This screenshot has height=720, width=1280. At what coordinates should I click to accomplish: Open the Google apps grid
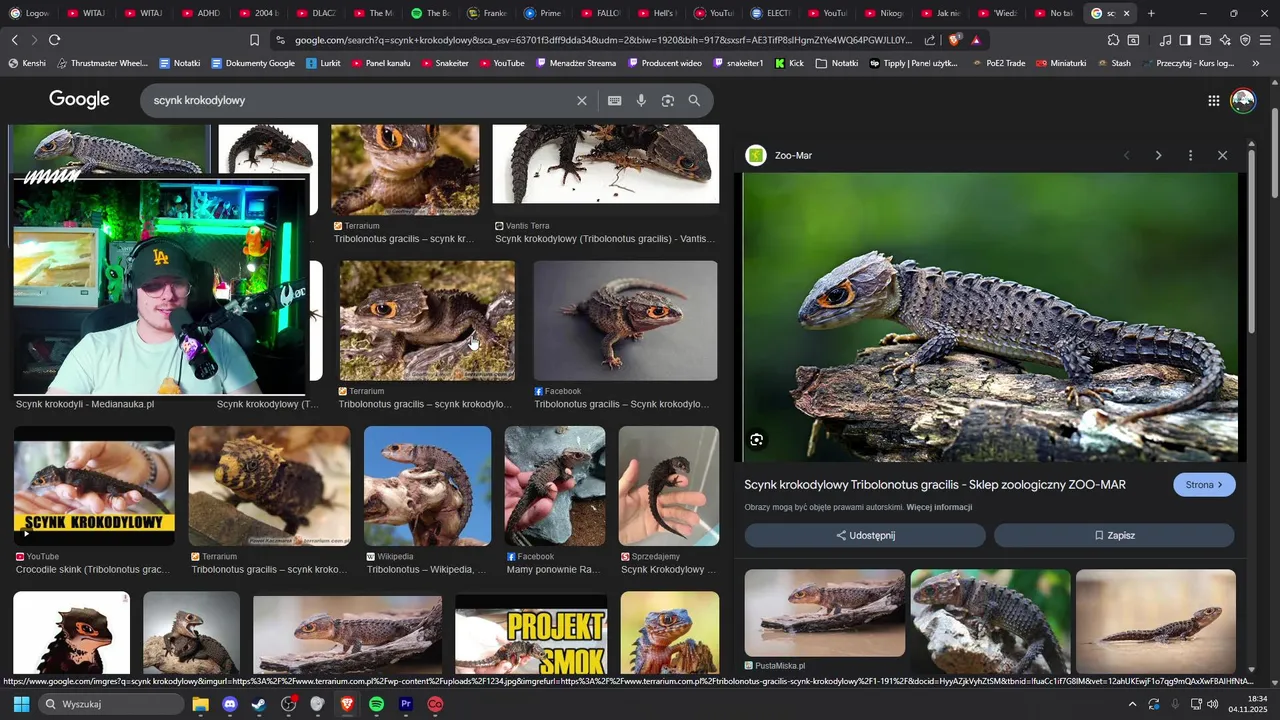pos(1213,100)
